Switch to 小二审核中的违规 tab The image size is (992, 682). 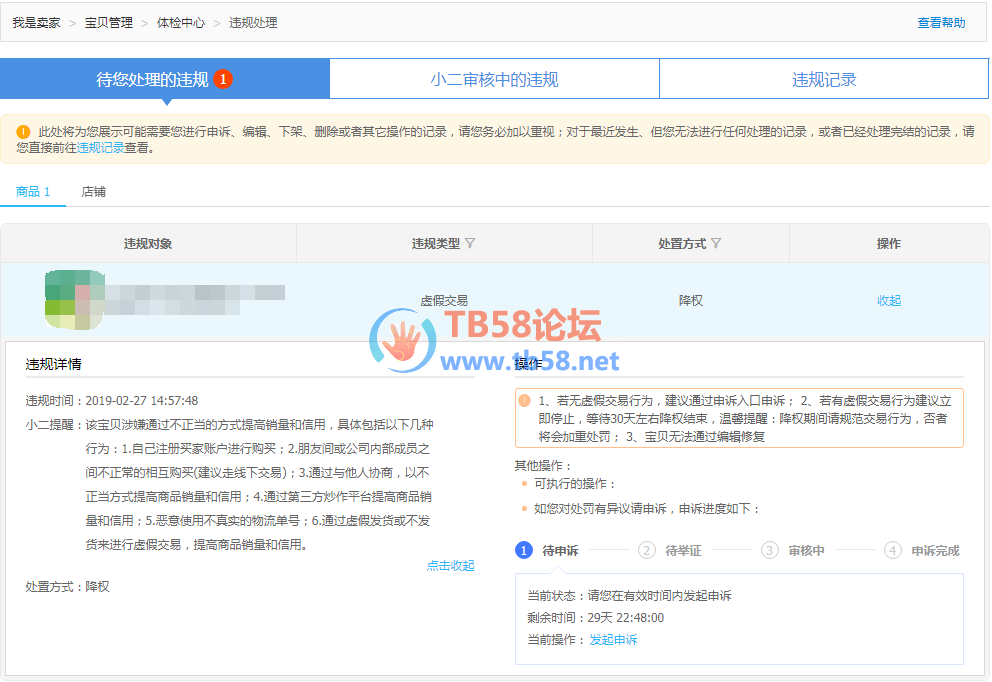click(494, 80)
